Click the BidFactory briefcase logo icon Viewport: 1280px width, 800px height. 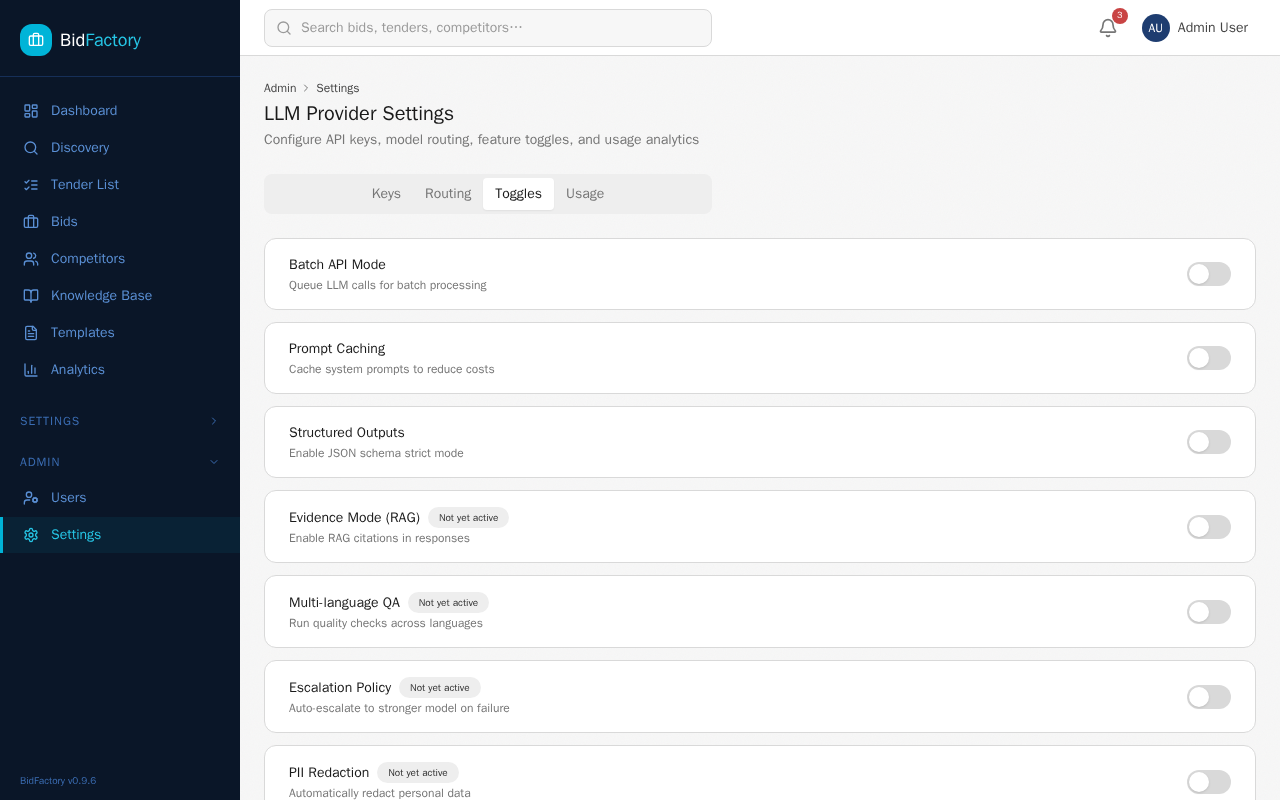36,40
